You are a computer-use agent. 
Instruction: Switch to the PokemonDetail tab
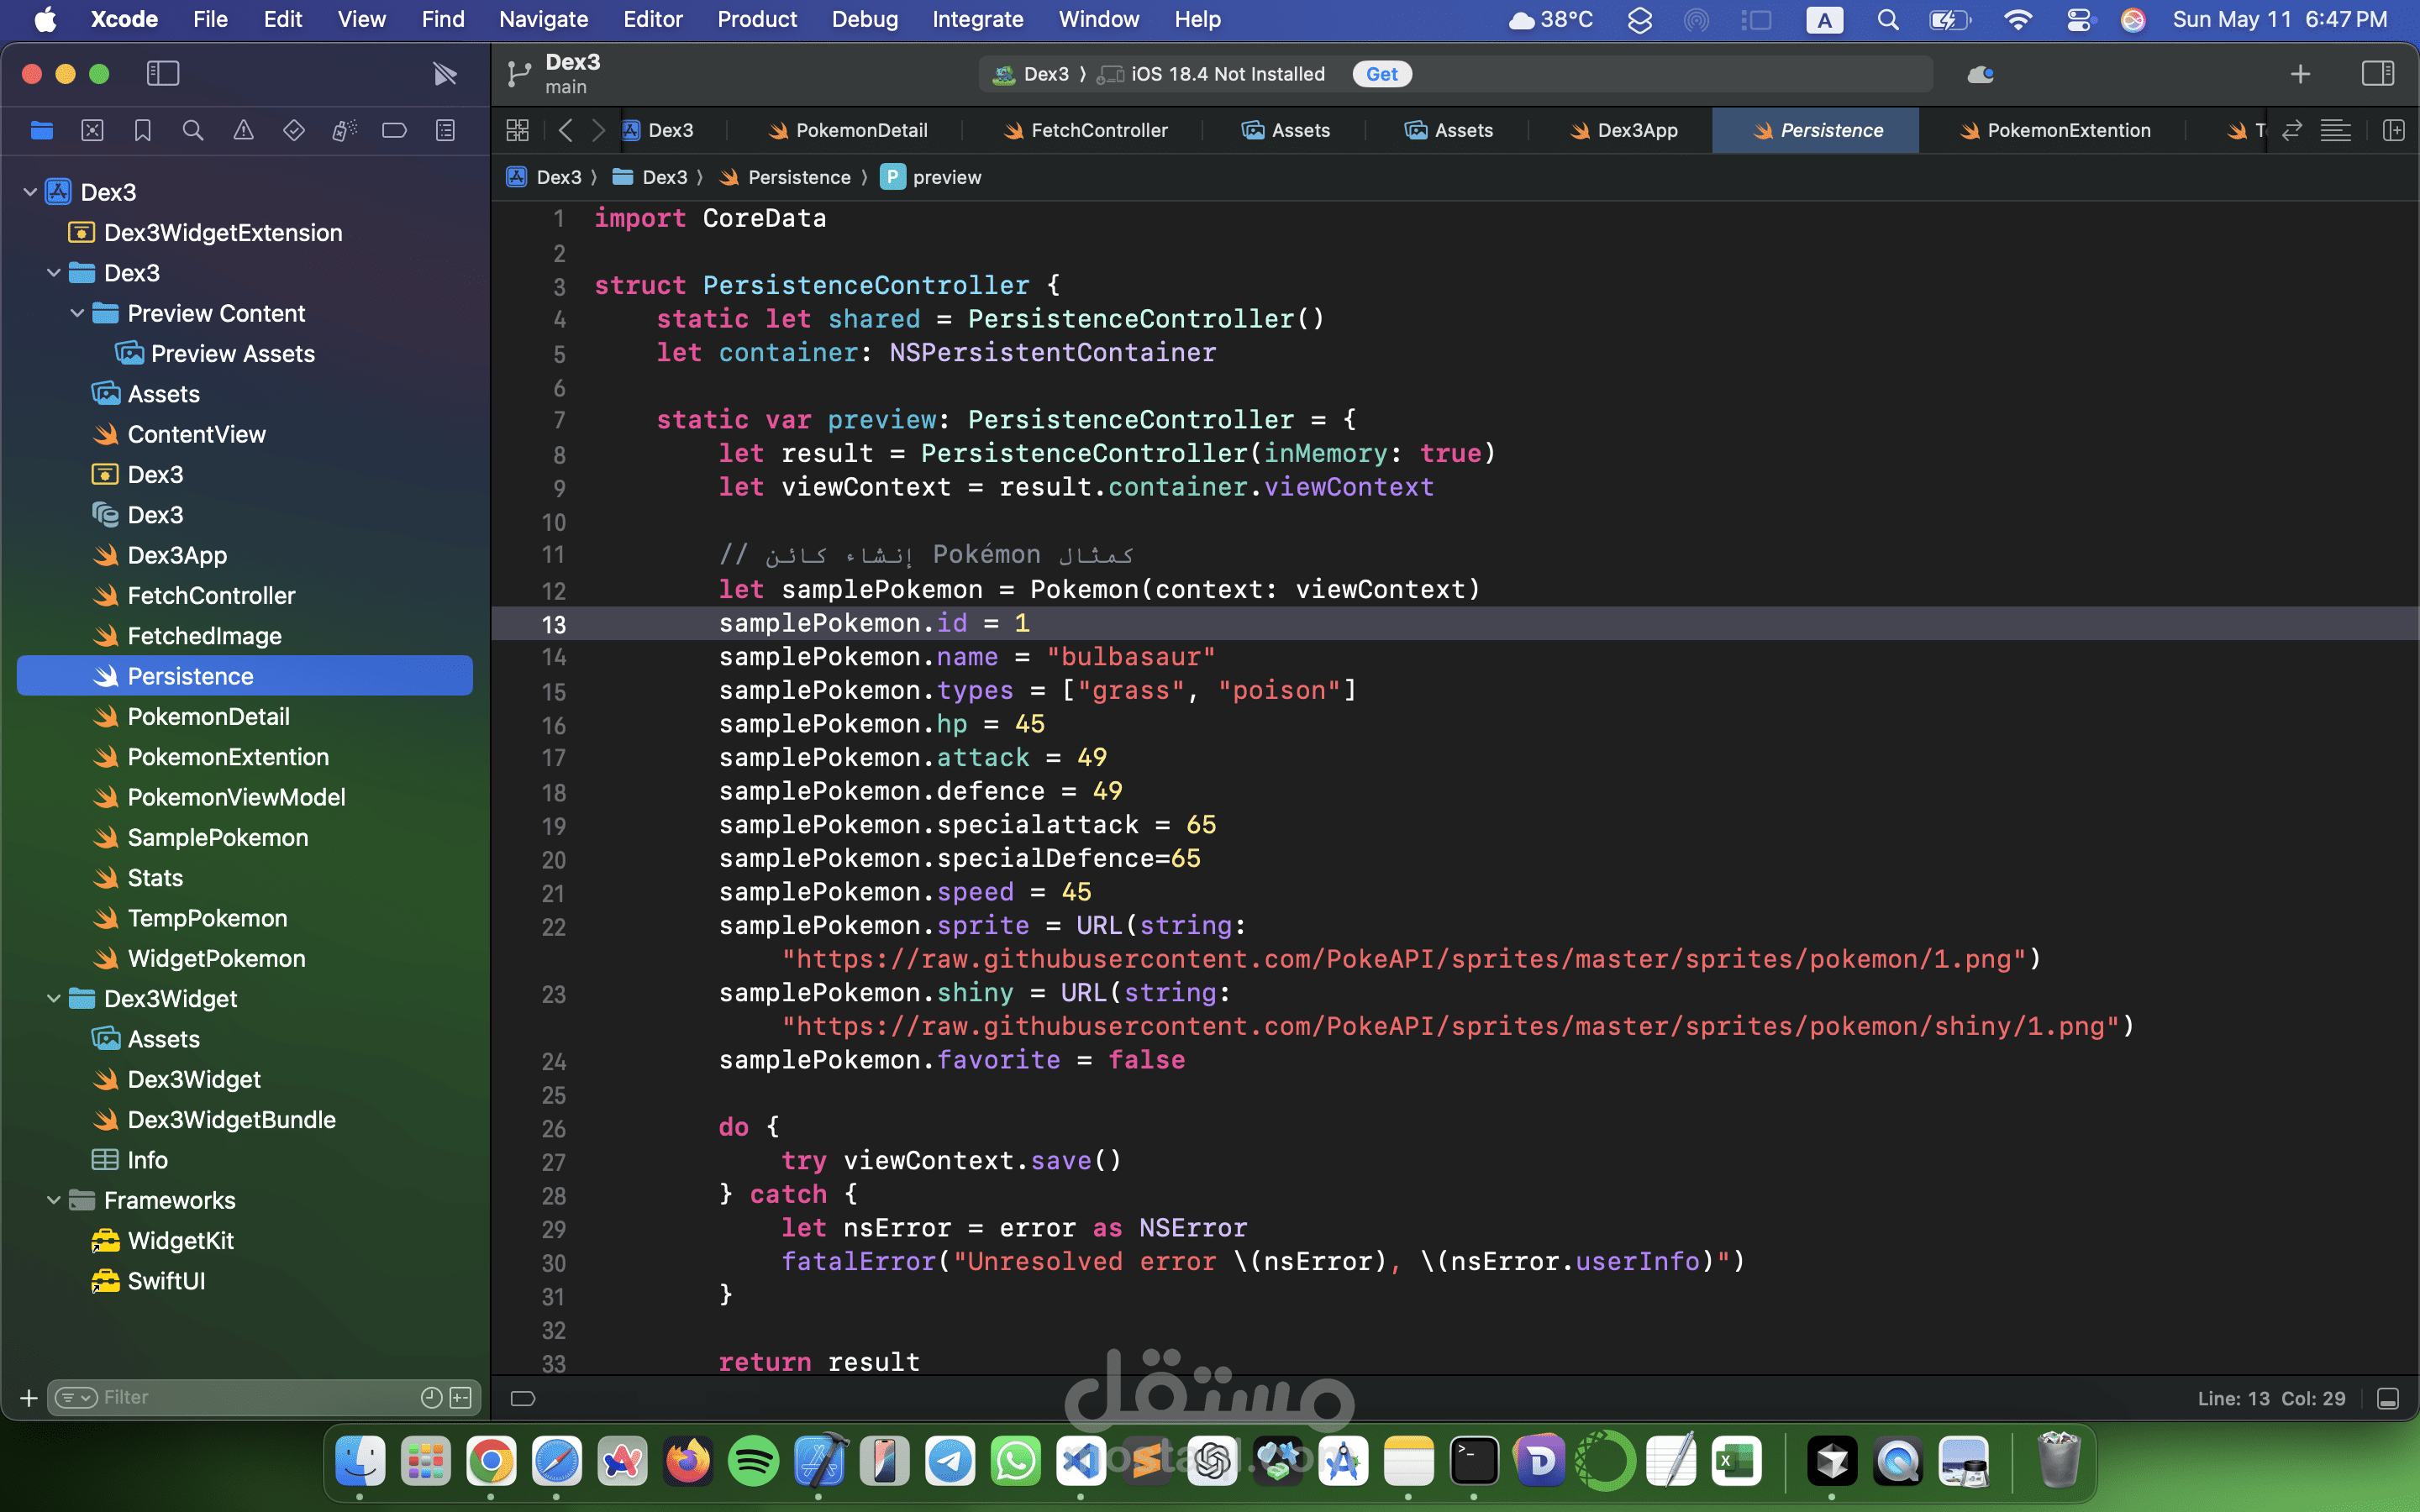[847, 130]
